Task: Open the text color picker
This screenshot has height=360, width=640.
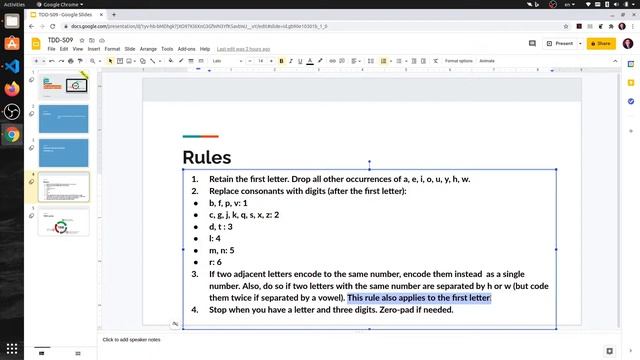Action: [310, 61]
